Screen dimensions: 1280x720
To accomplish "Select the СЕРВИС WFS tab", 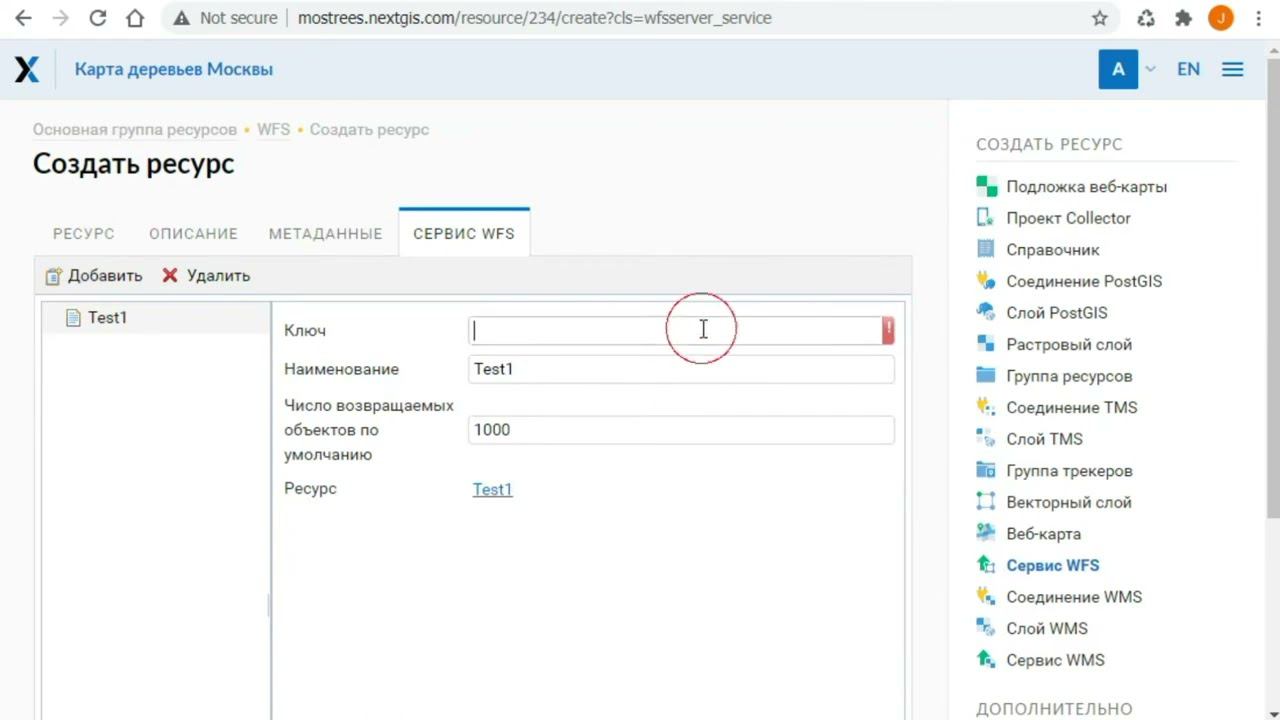I will (x=464, y=233).
